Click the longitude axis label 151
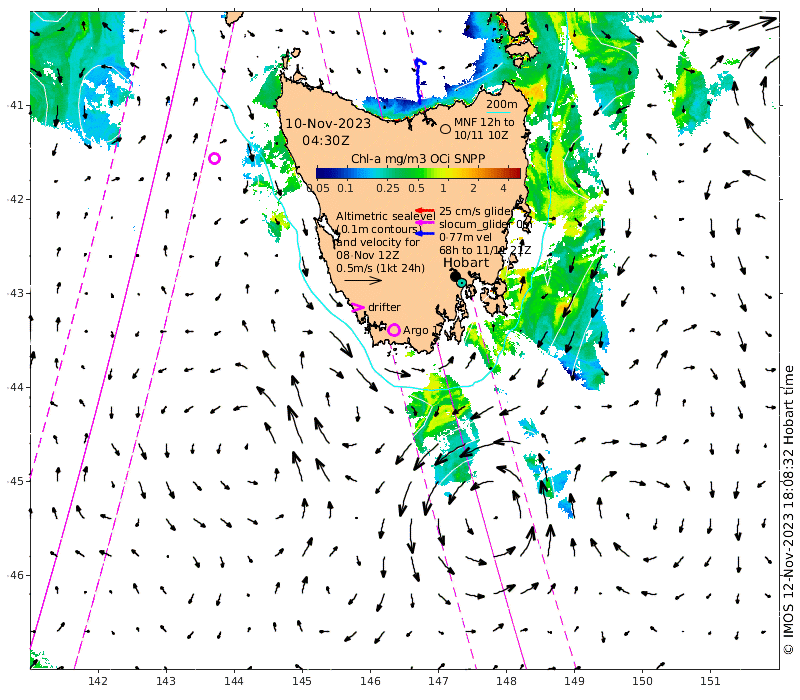 [710, 681]
